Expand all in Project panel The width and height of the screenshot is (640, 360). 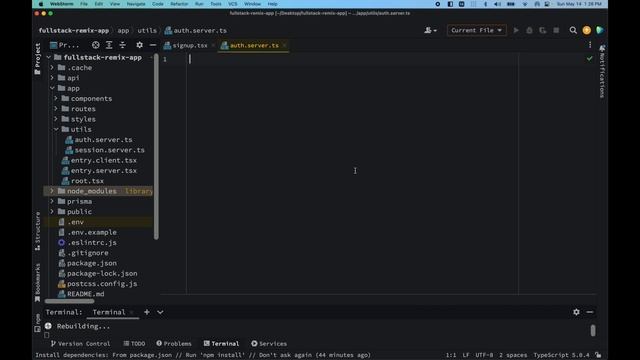click(109, 45)
